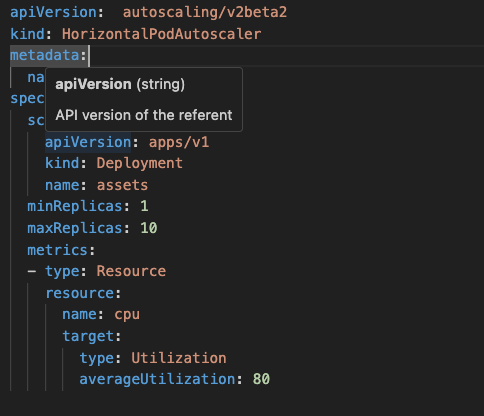Click the averageUtilization key

(157, 380)
